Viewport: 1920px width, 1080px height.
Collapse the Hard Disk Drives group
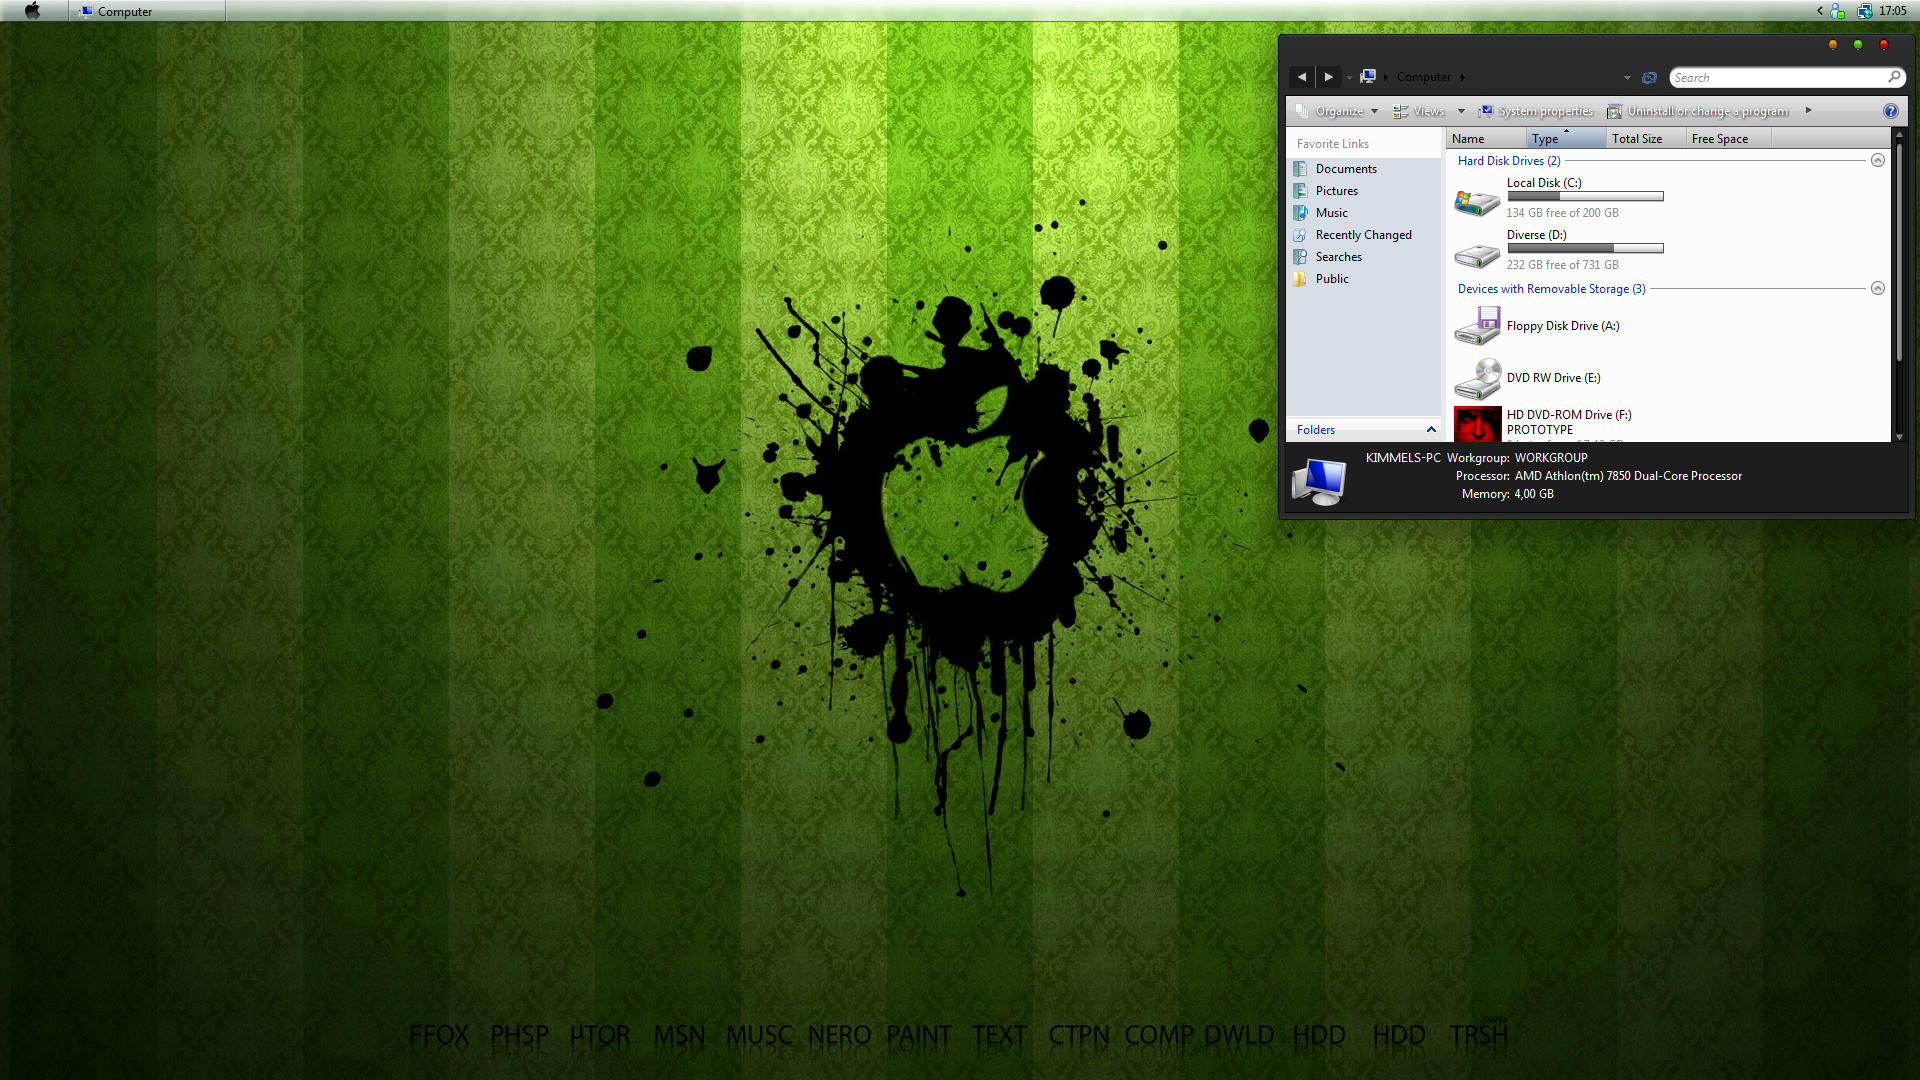[x=1878, y=160]
